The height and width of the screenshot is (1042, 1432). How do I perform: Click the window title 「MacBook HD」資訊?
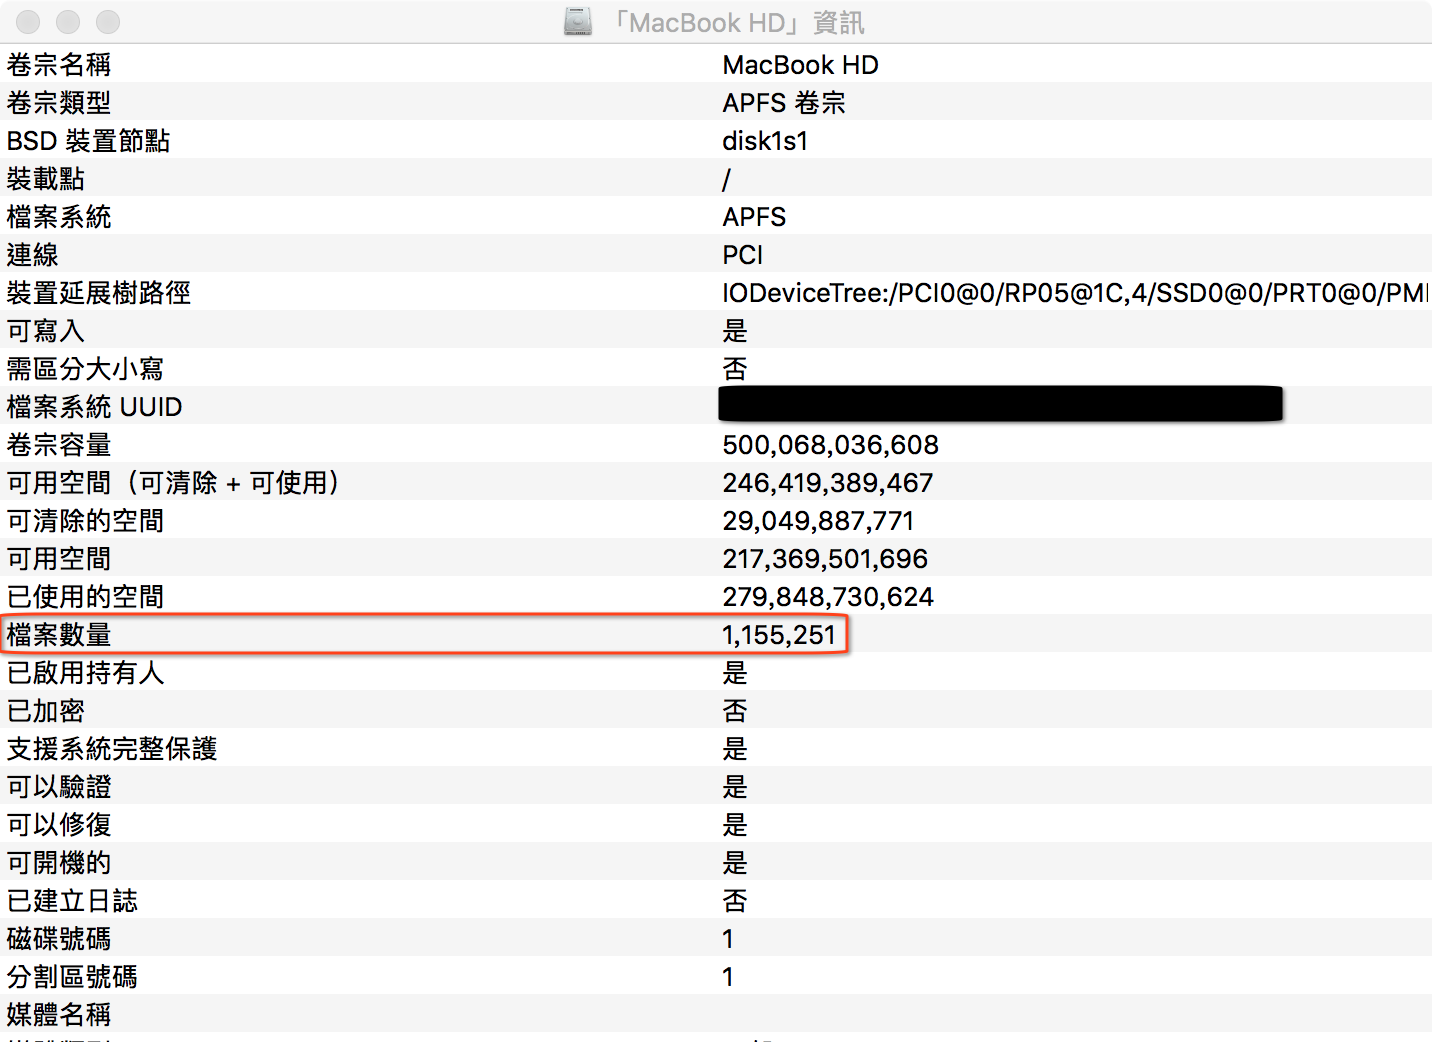click(738, 22)
